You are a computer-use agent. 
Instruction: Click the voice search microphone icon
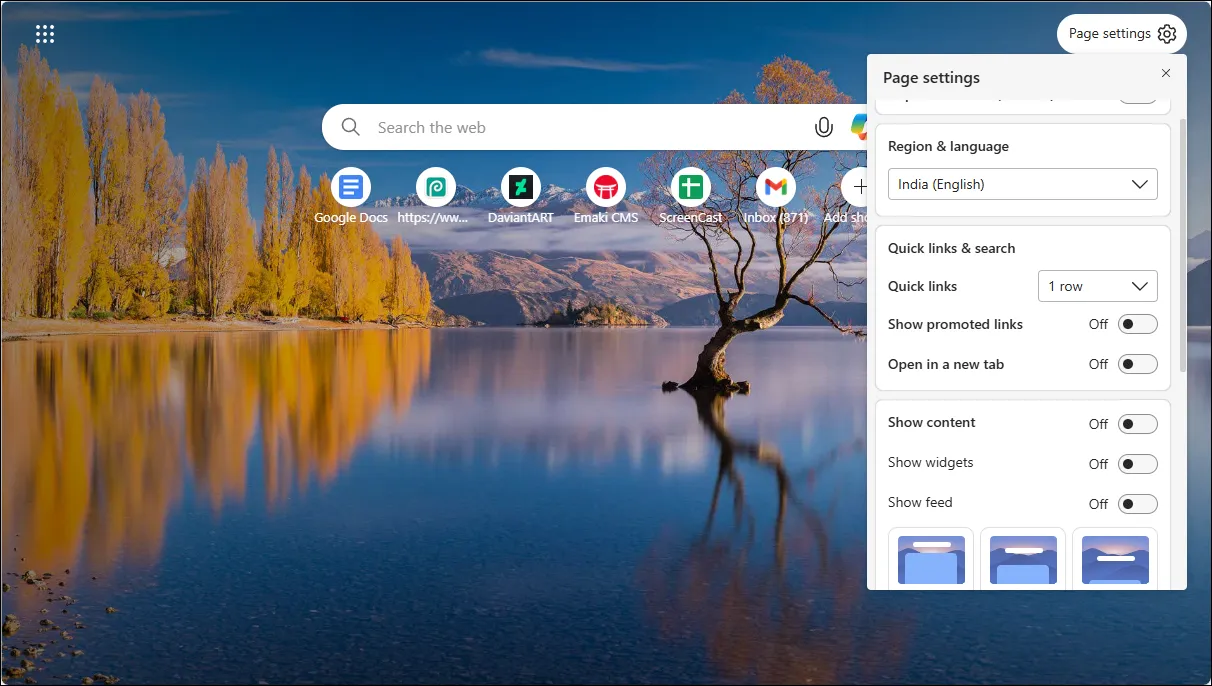pyautogui.click(x=823, y=127)
